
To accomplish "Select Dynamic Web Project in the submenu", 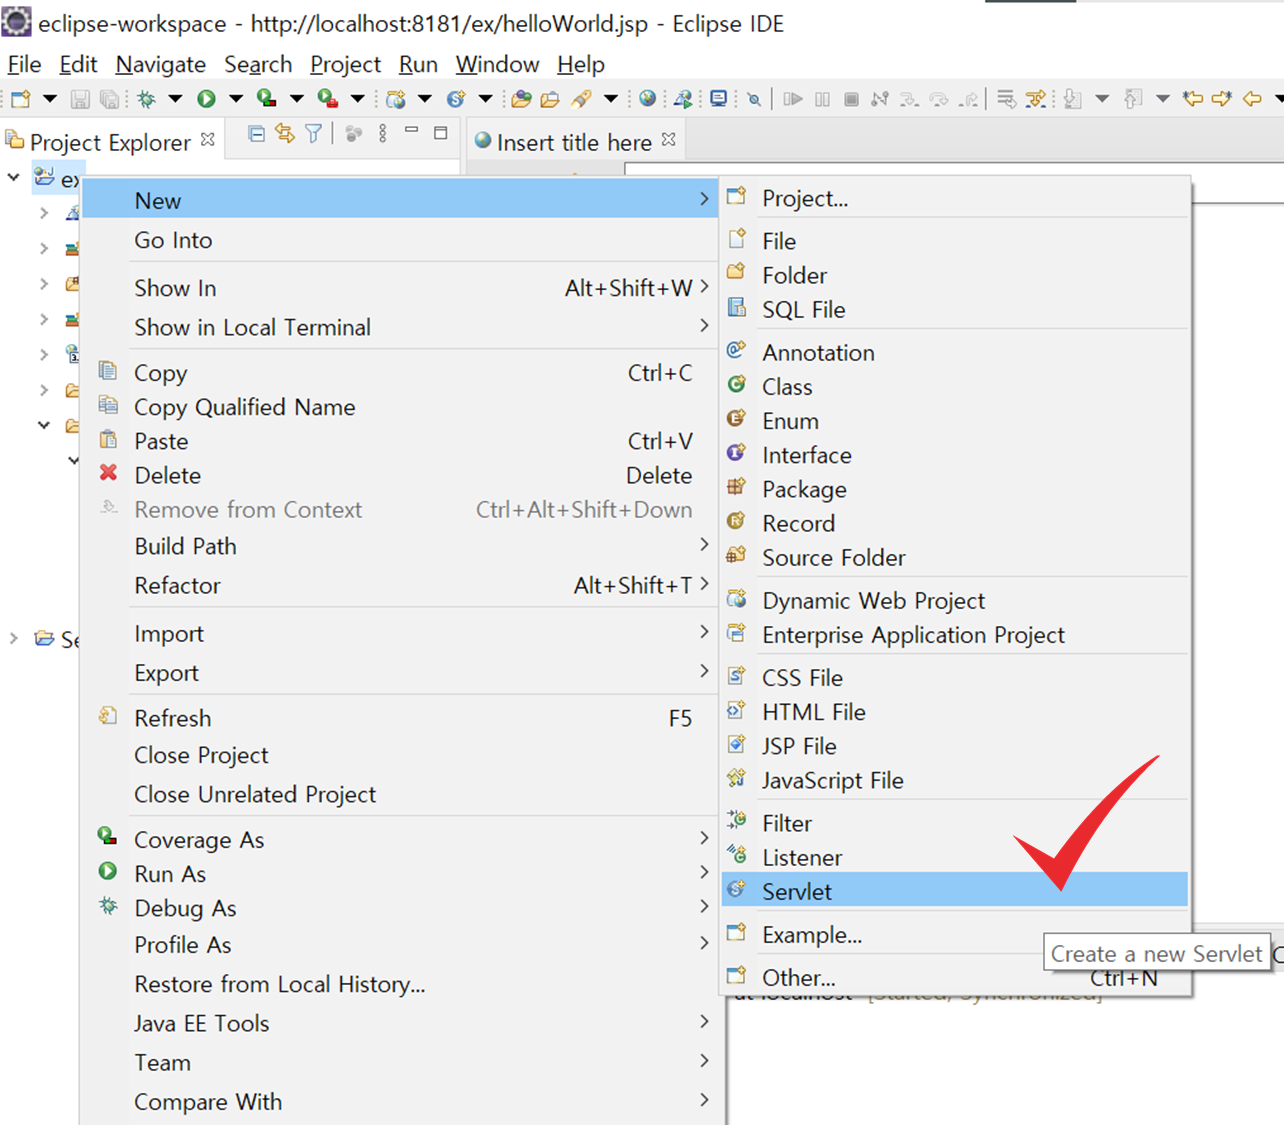I will (955, 601).
